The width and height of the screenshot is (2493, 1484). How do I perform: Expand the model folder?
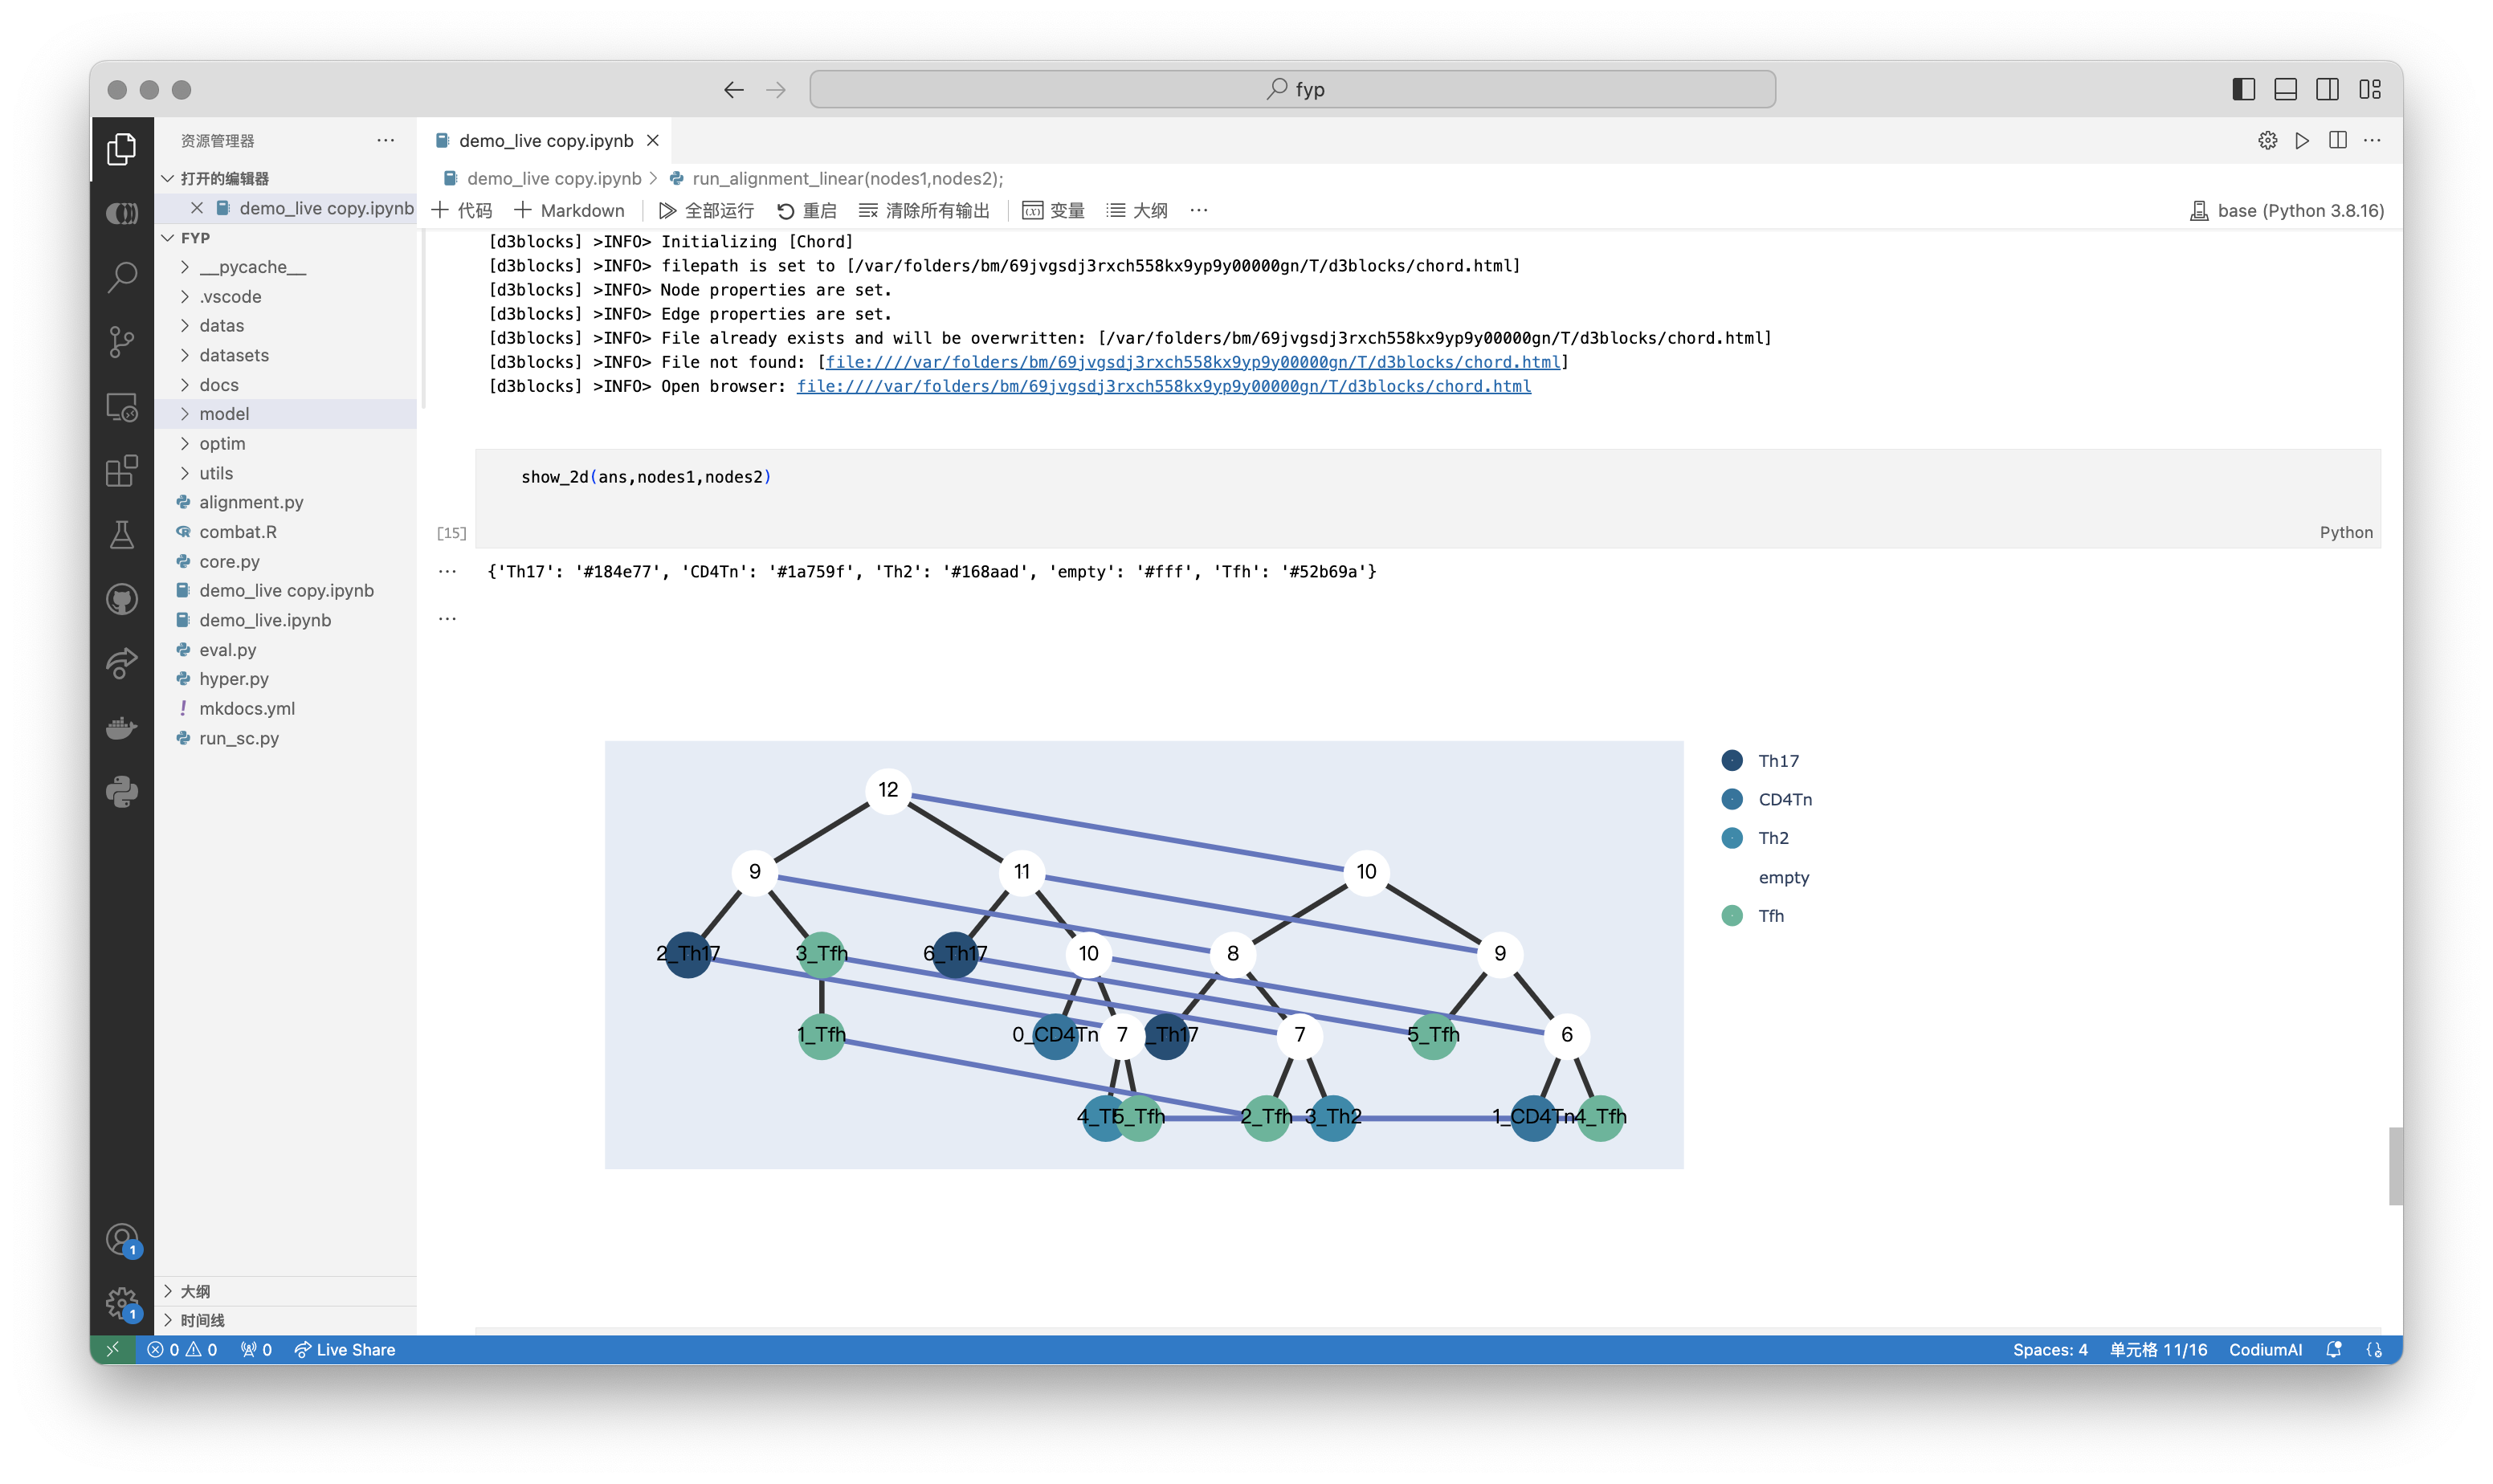pyautogui.click(x=285, y=414)
